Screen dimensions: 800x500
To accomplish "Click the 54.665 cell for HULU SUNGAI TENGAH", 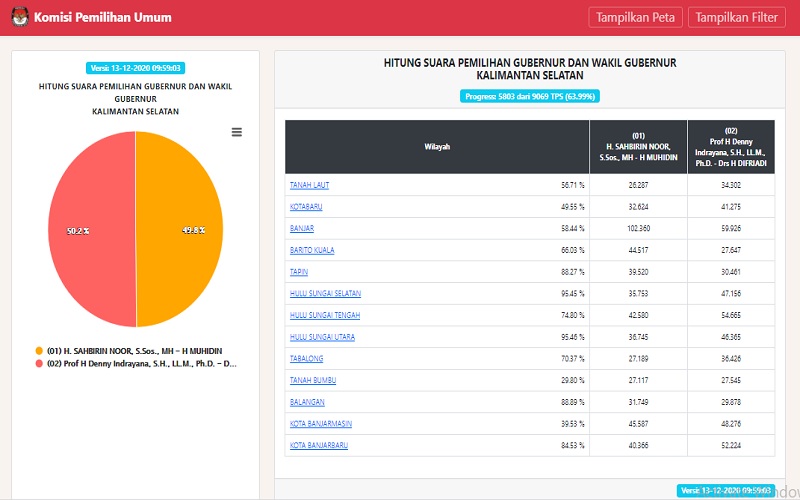I will (731, 315).
